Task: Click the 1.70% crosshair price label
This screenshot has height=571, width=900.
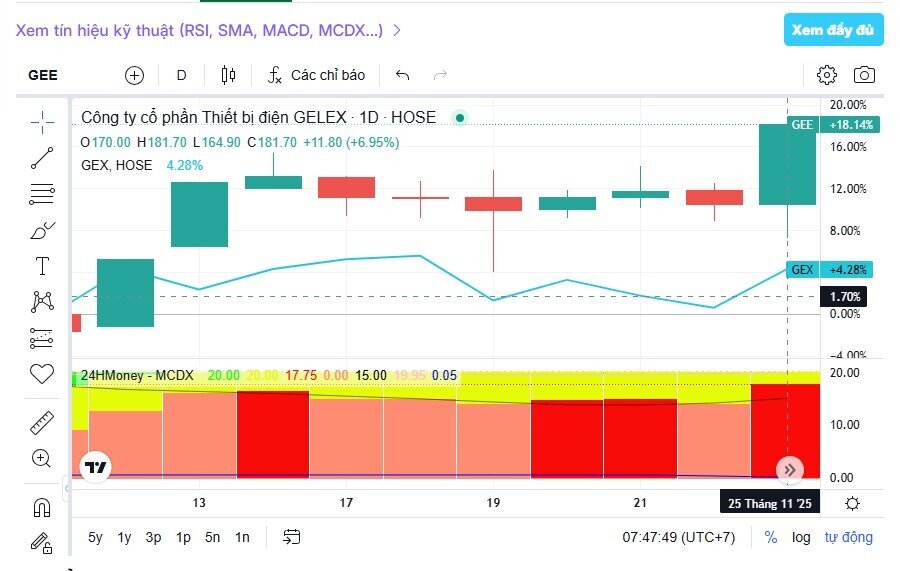Action: [845, 297]
